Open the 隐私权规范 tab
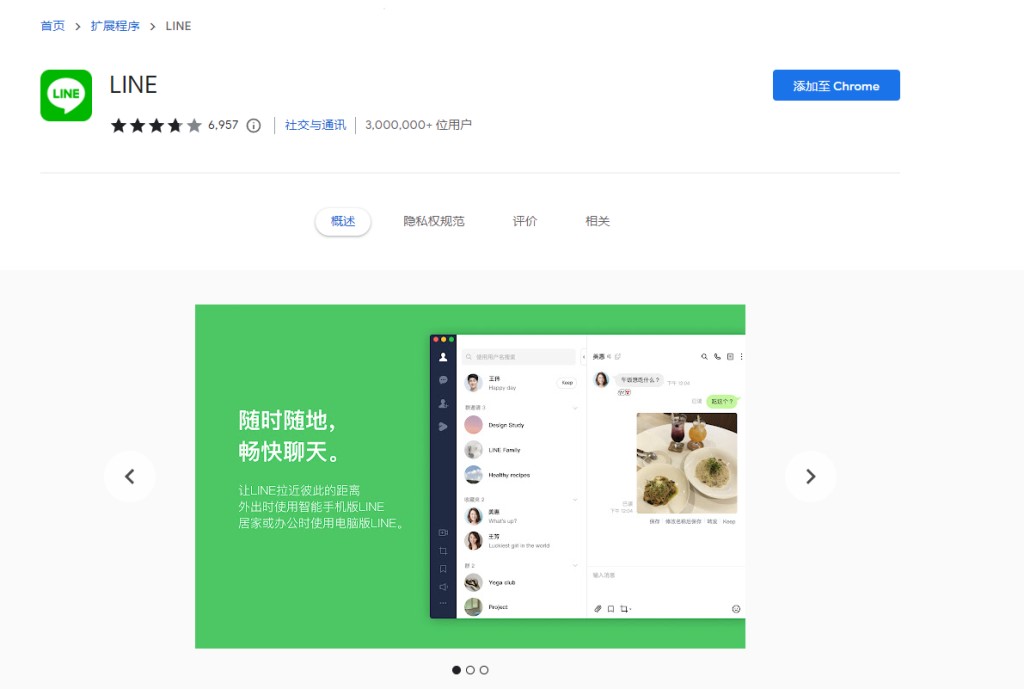Screen dimensions: 1024x689 click(435, 220)
